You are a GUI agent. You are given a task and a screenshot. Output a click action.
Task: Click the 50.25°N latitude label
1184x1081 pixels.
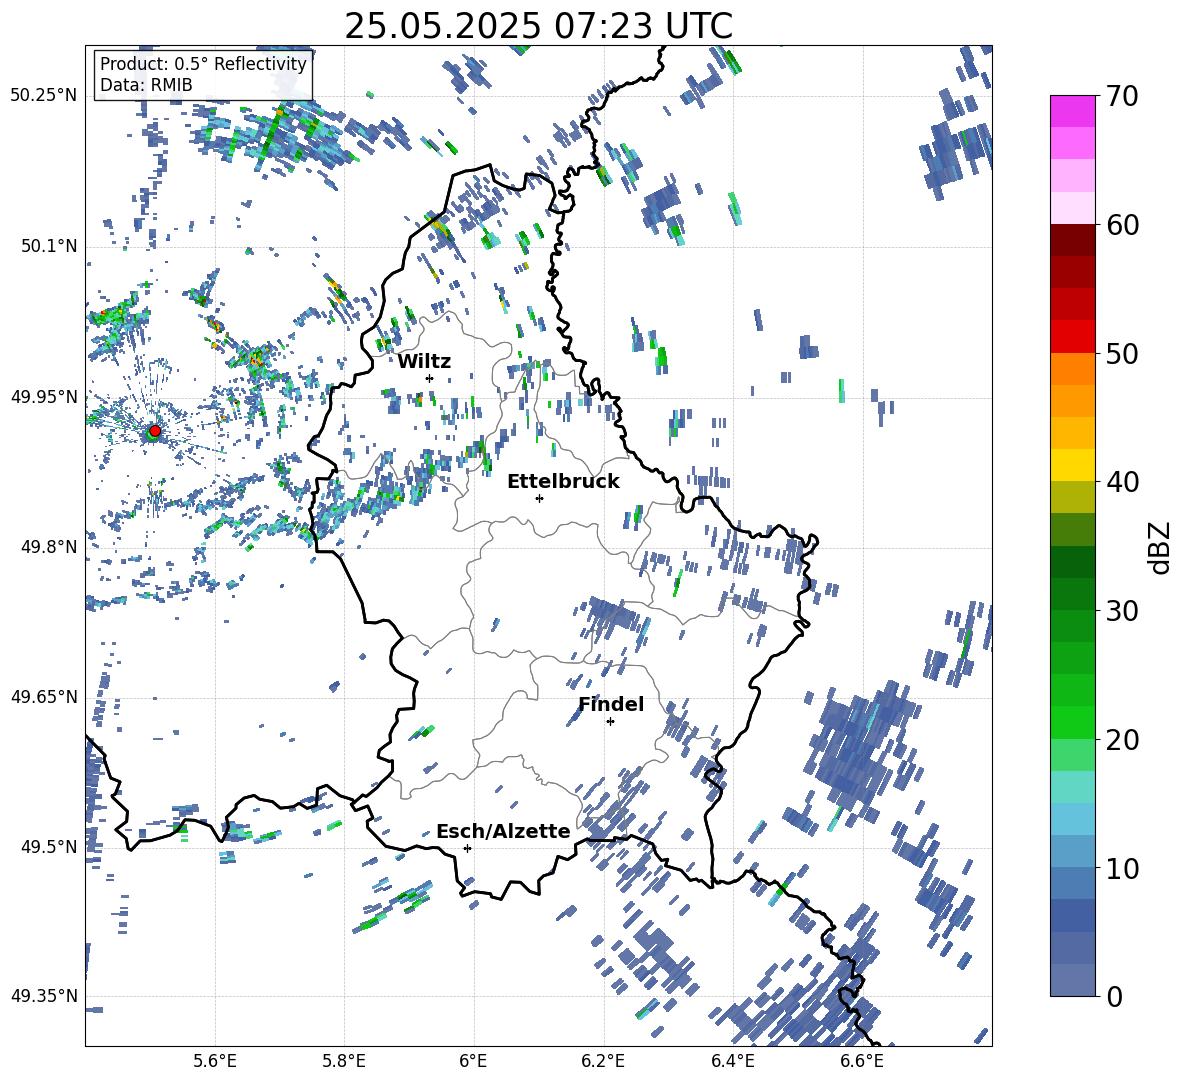click(44, 96)
